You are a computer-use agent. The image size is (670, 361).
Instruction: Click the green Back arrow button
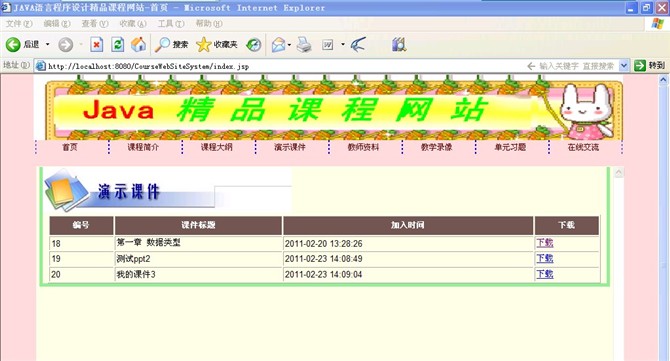(x=13, y=44)
